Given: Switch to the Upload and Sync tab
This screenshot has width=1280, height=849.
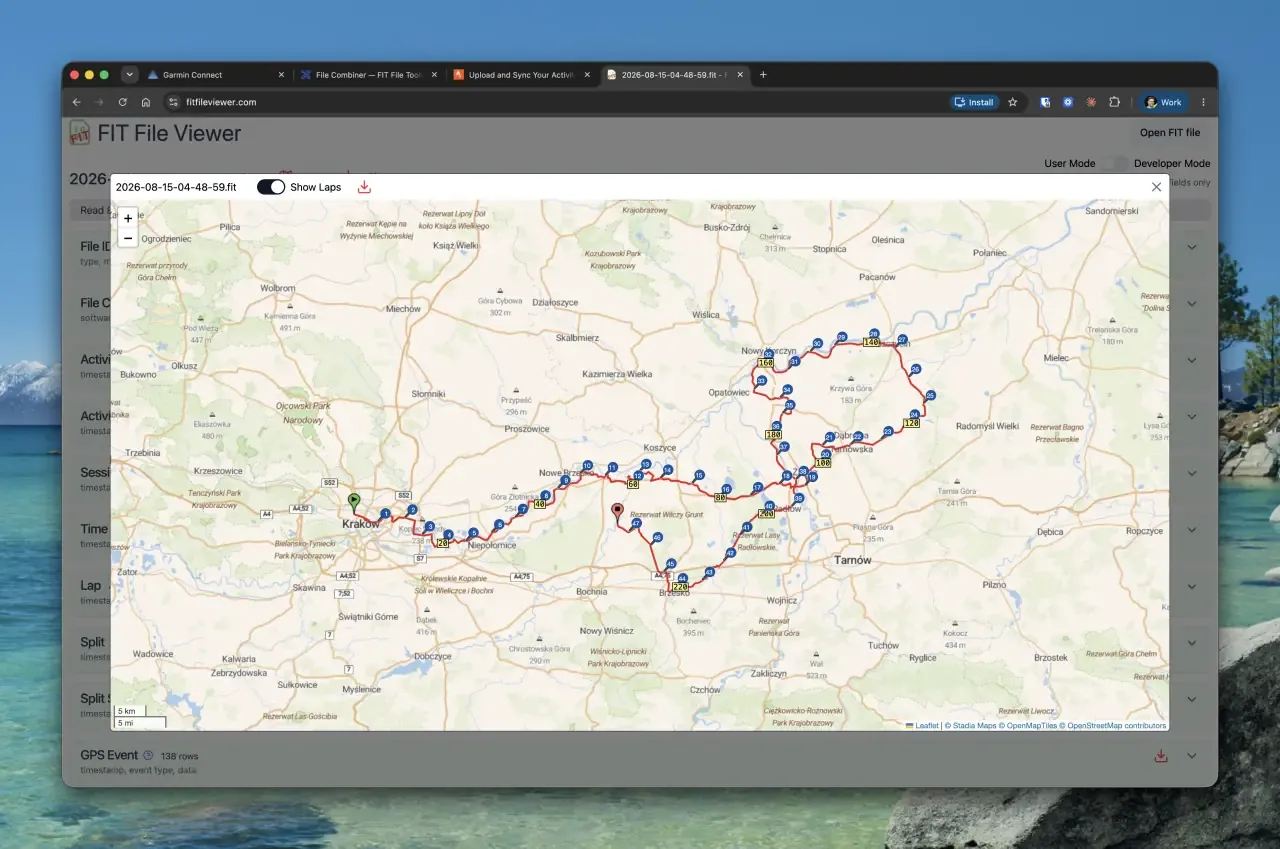Looking at the screenshot, I should (x=521, y=75).
